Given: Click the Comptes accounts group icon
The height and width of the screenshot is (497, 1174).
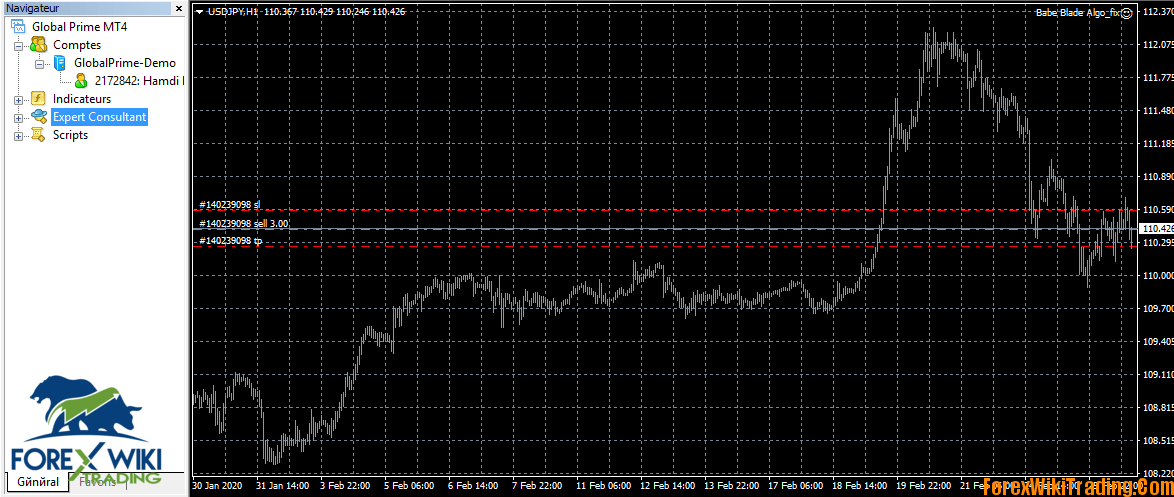Looking at the screenshot, I should click(39, 45).
